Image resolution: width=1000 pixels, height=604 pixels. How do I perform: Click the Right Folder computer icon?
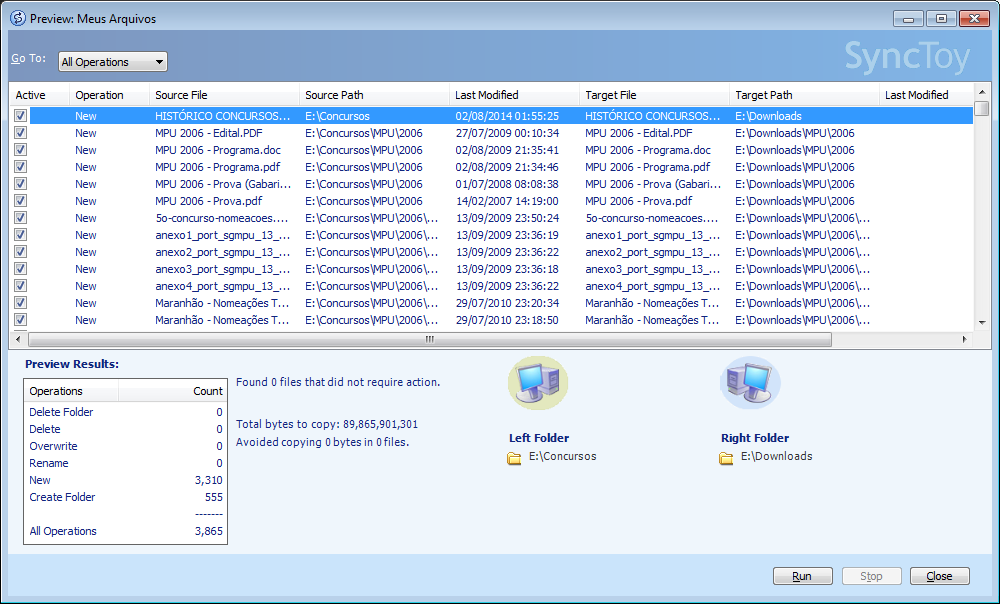[x=750, y=383]
